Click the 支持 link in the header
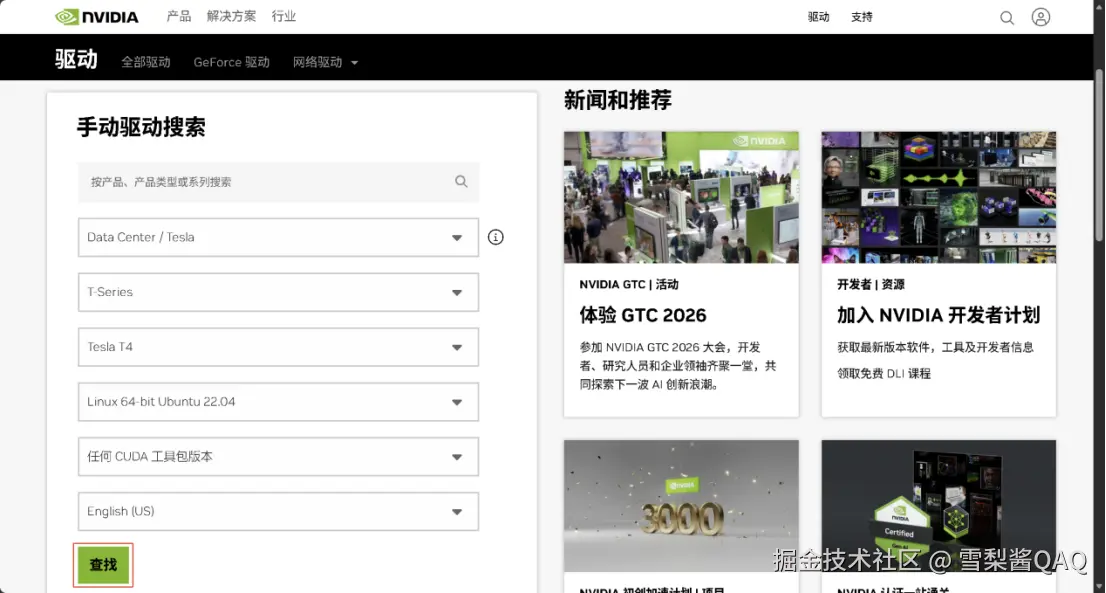The image size is (1106, 593). click(x=861, y=17)
